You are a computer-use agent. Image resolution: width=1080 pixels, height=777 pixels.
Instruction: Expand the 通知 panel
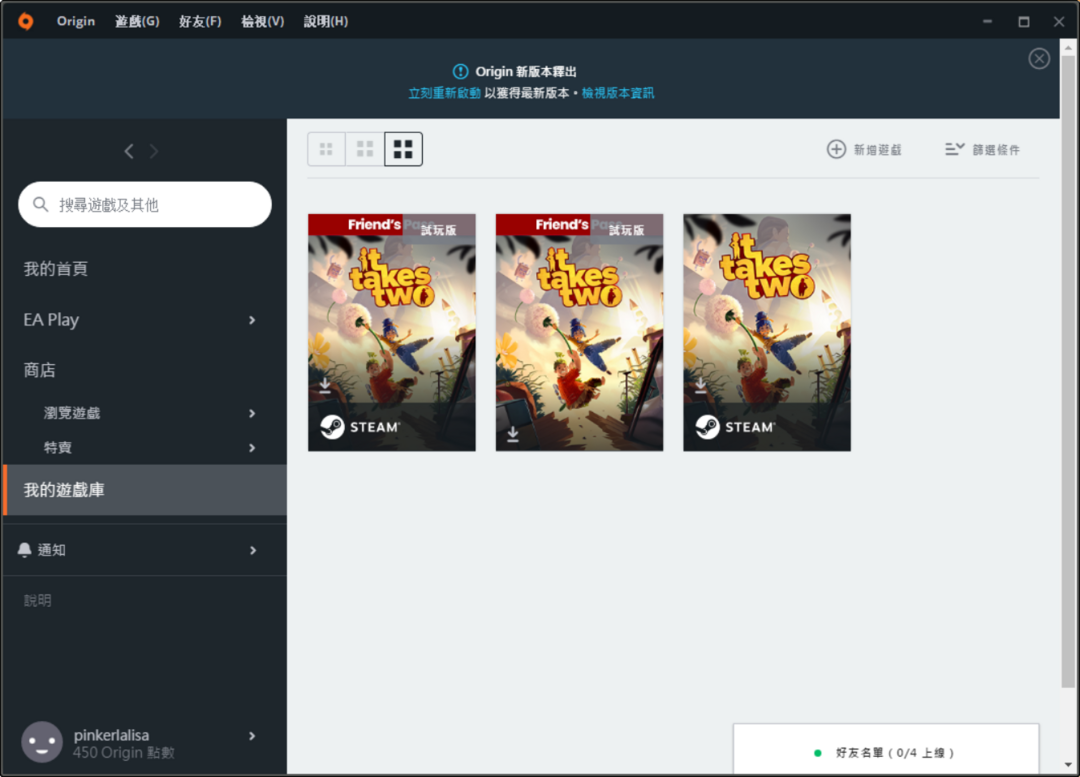tap(253, 550)
